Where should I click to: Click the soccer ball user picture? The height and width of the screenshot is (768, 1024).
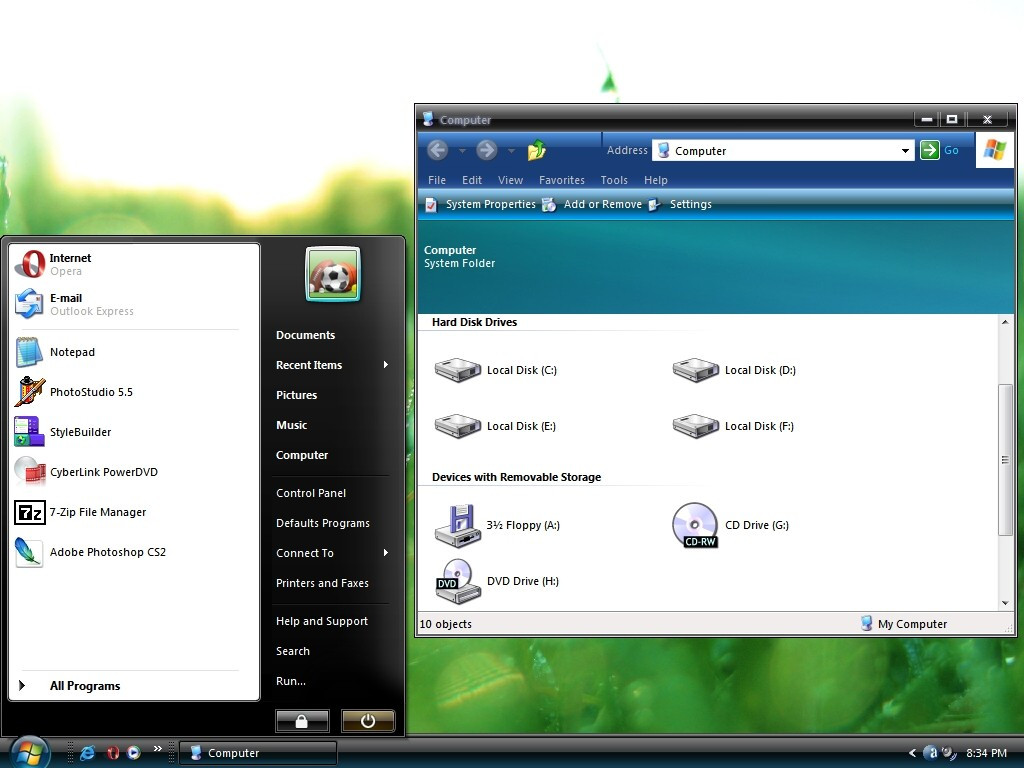click(x=333, y=274)
